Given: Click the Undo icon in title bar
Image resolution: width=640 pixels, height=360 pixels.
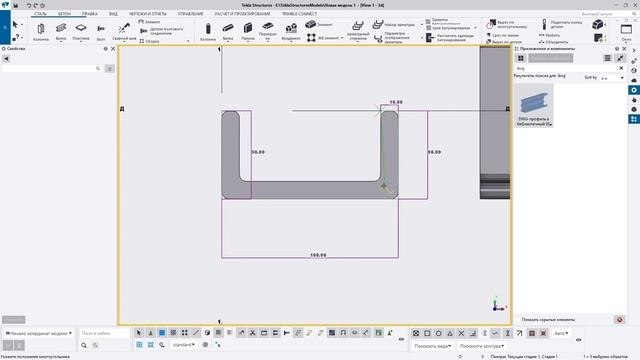Looking at the screenshot, I should [x=29, y=6].
